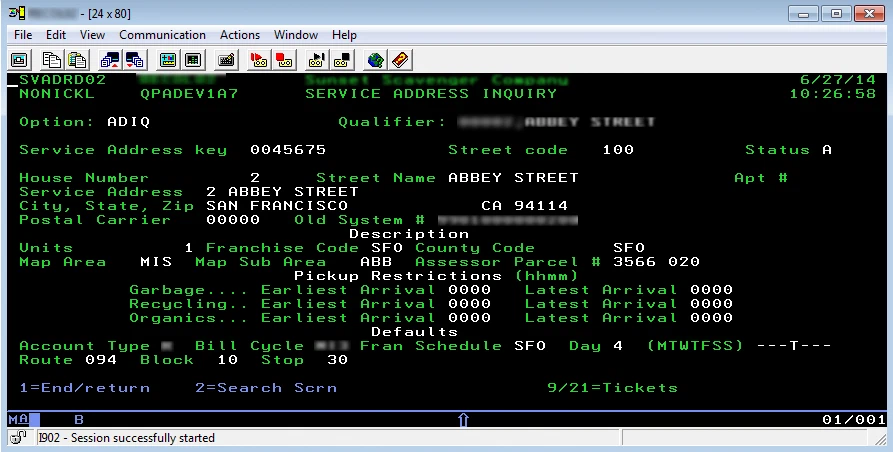Click the day pattern ---T---
This screenshot has width=893, height=452.
tap(794, 346)
